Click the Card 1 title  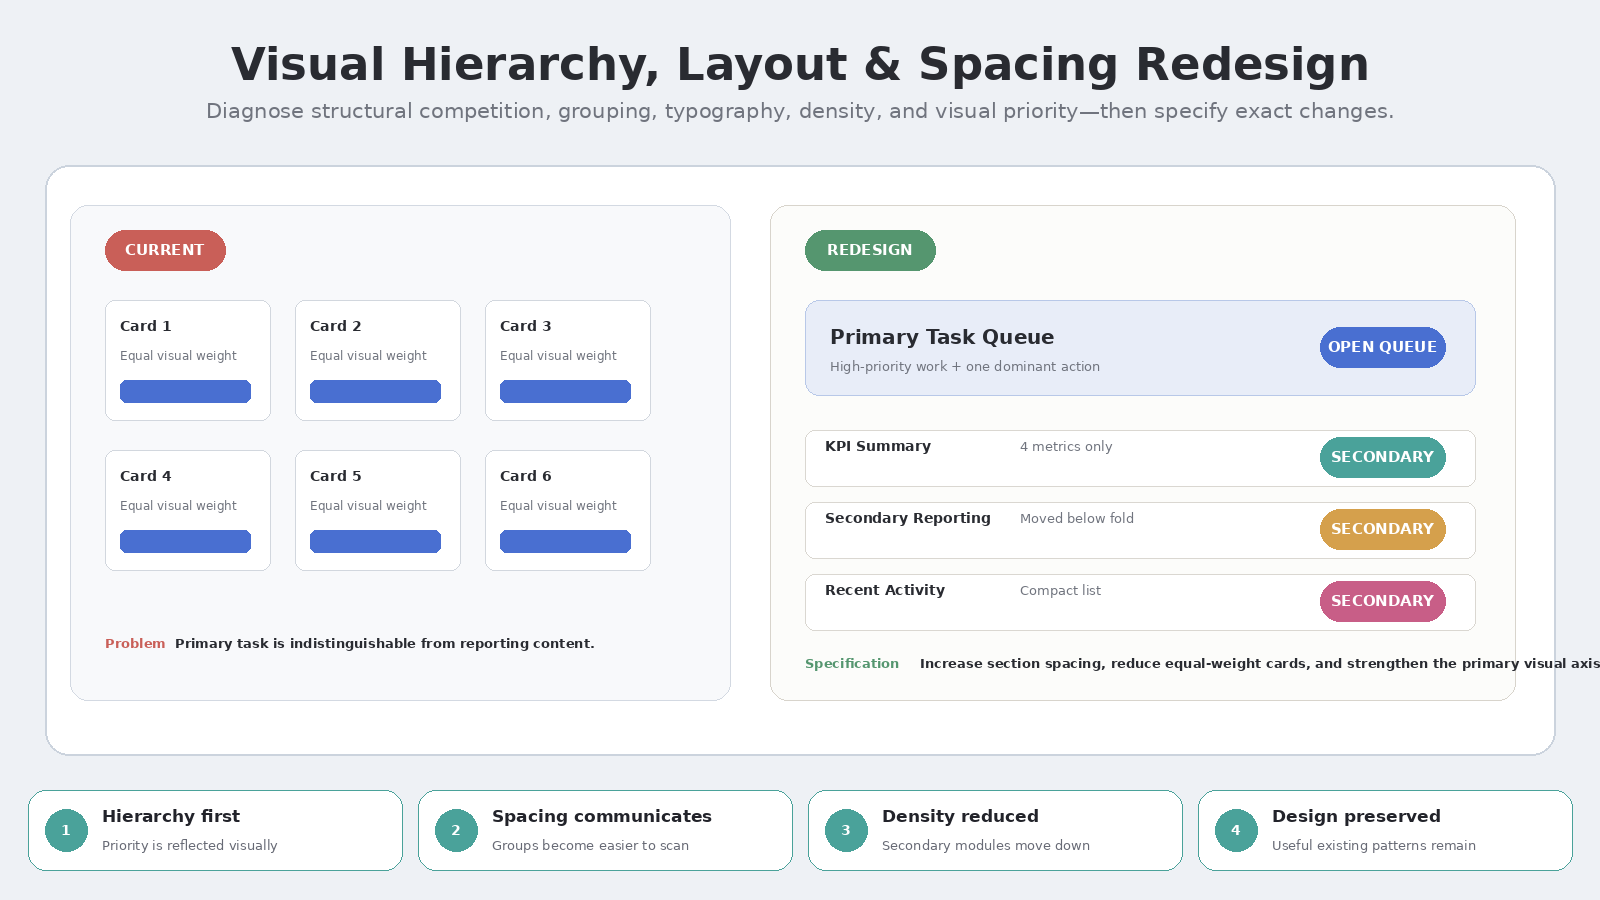click(146, 326)
